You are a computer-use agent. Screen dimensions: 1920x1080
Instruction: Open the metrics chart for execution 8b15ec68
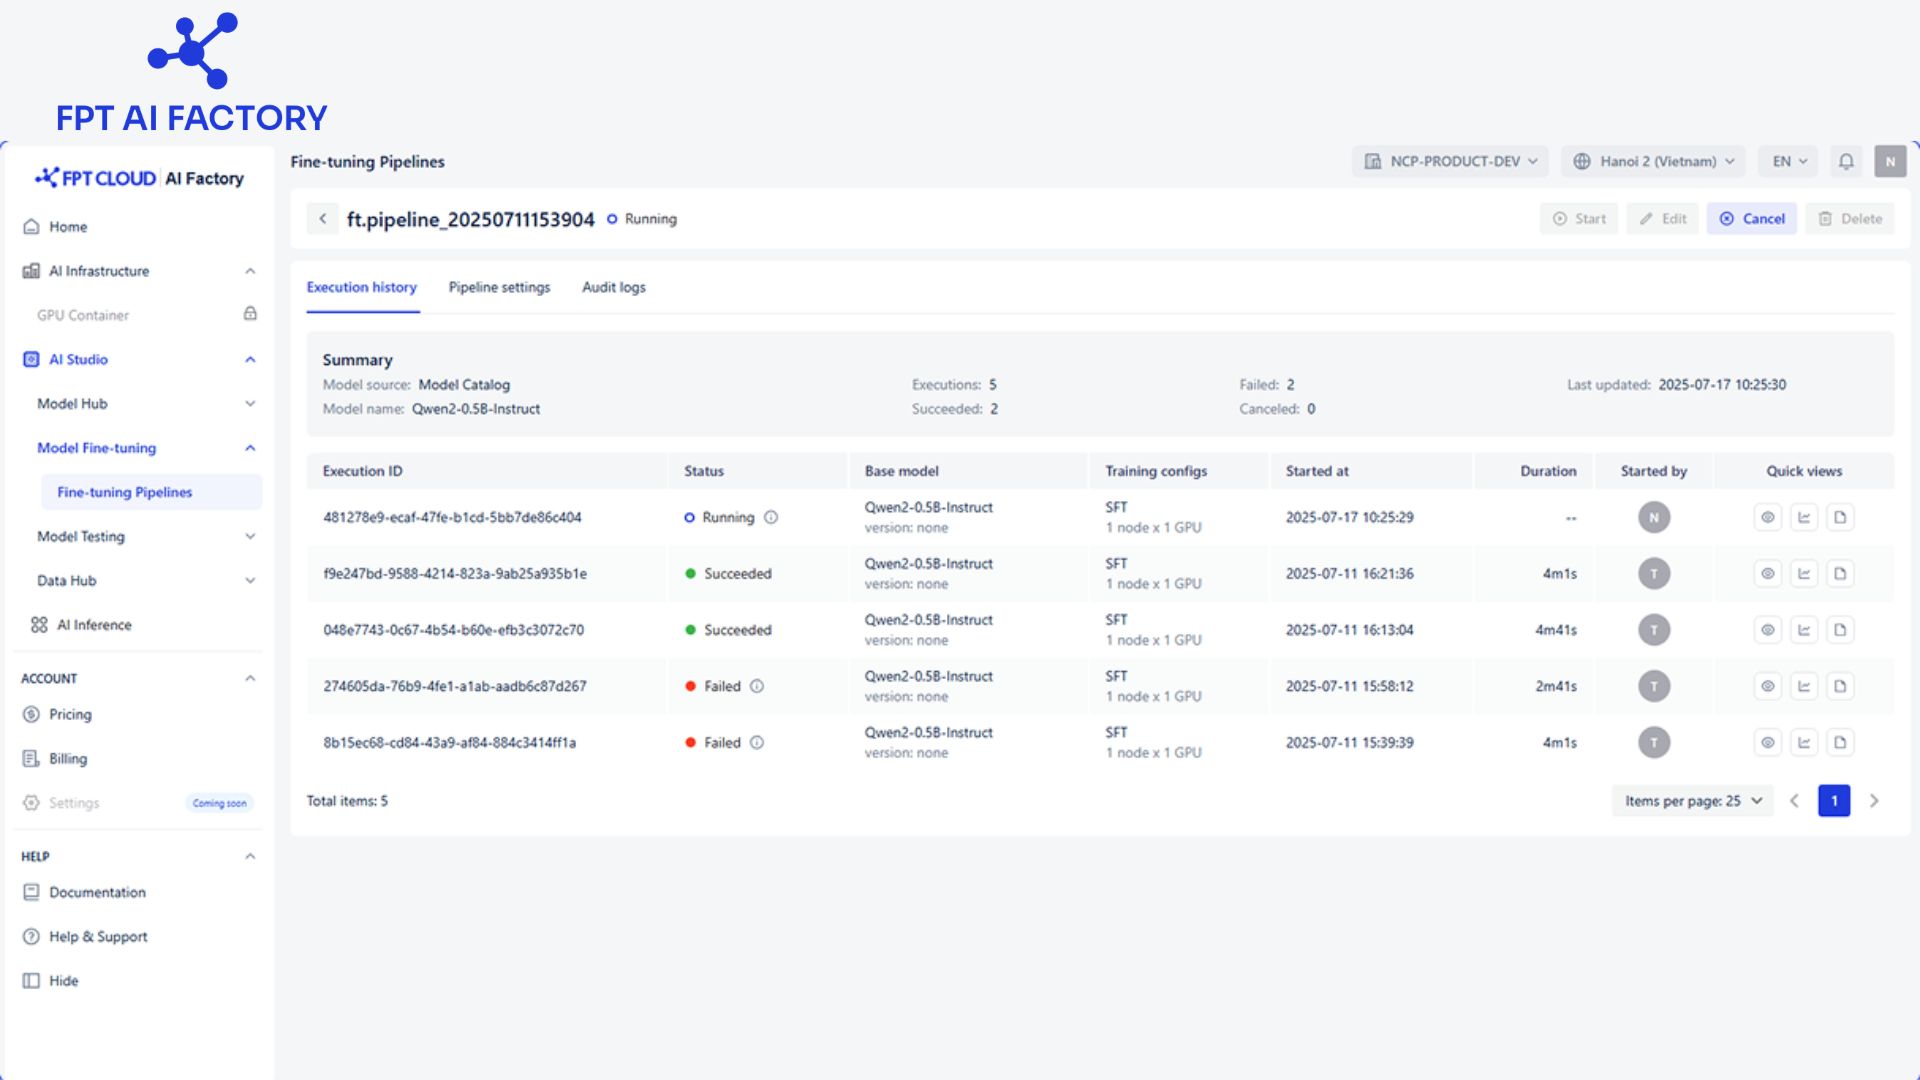1804,742
